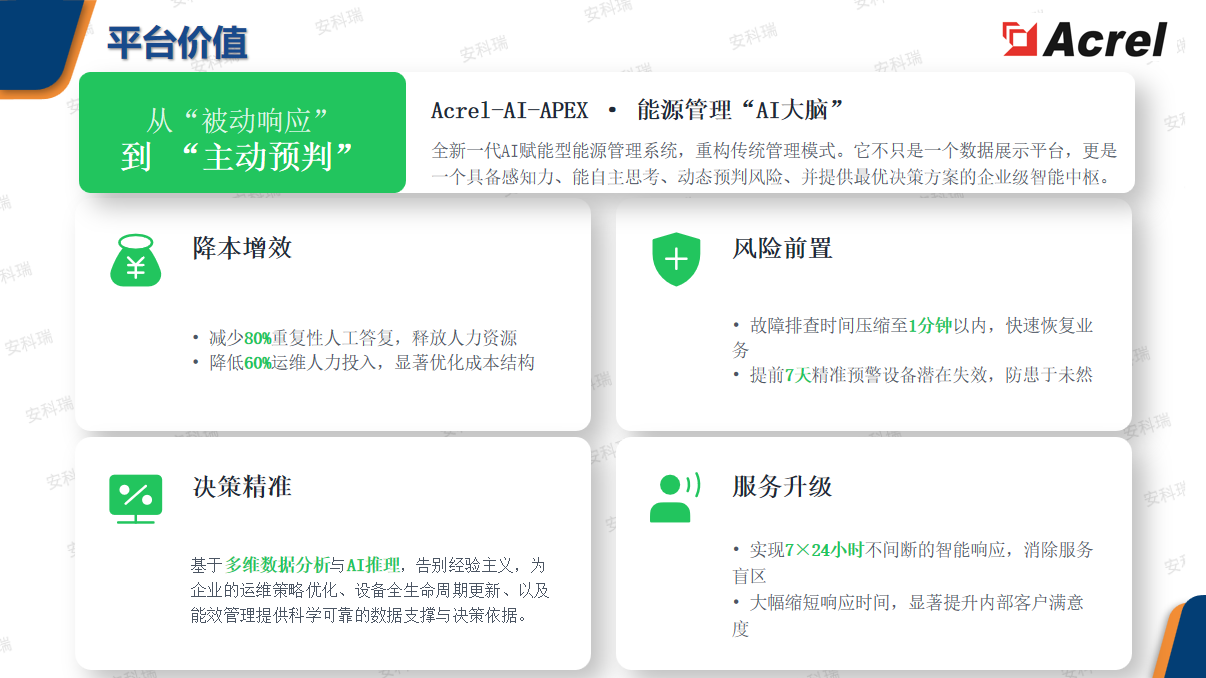Click the green 多维数据分析 text
The image size is (1206, 678).
tap(277, 565)
